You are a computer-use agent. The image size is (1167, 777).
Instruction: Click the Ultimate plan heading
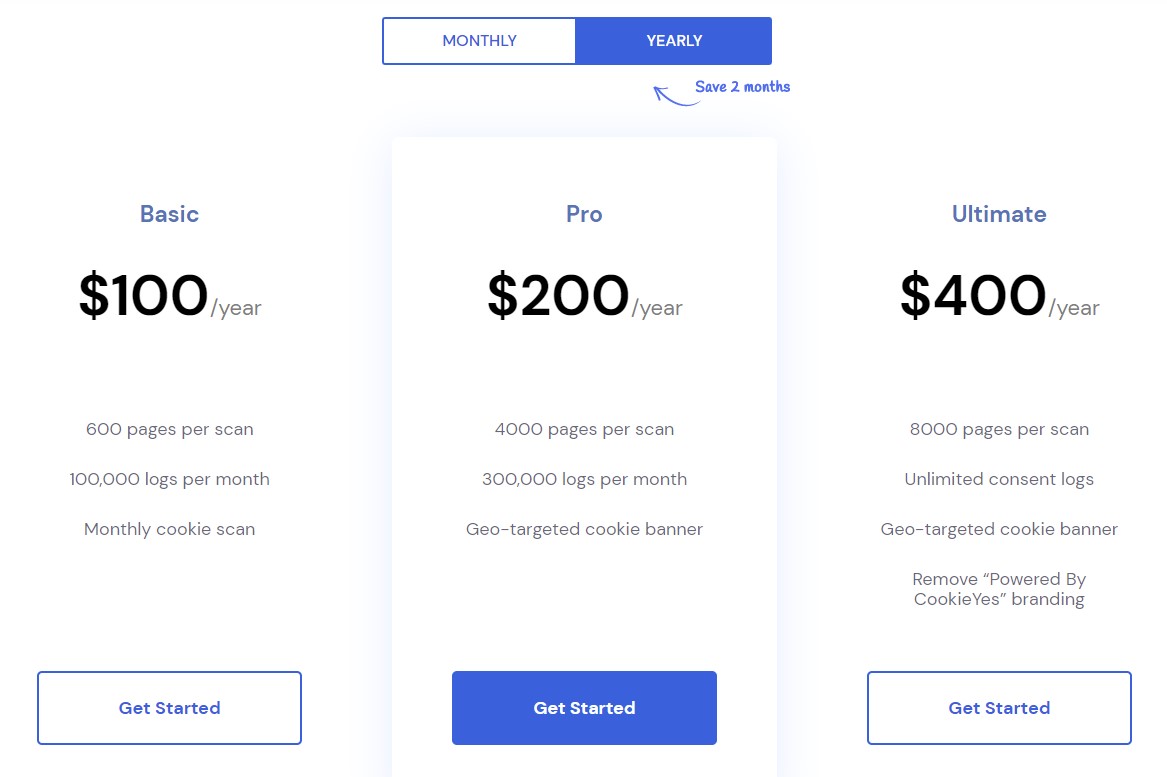click(999, 214)
